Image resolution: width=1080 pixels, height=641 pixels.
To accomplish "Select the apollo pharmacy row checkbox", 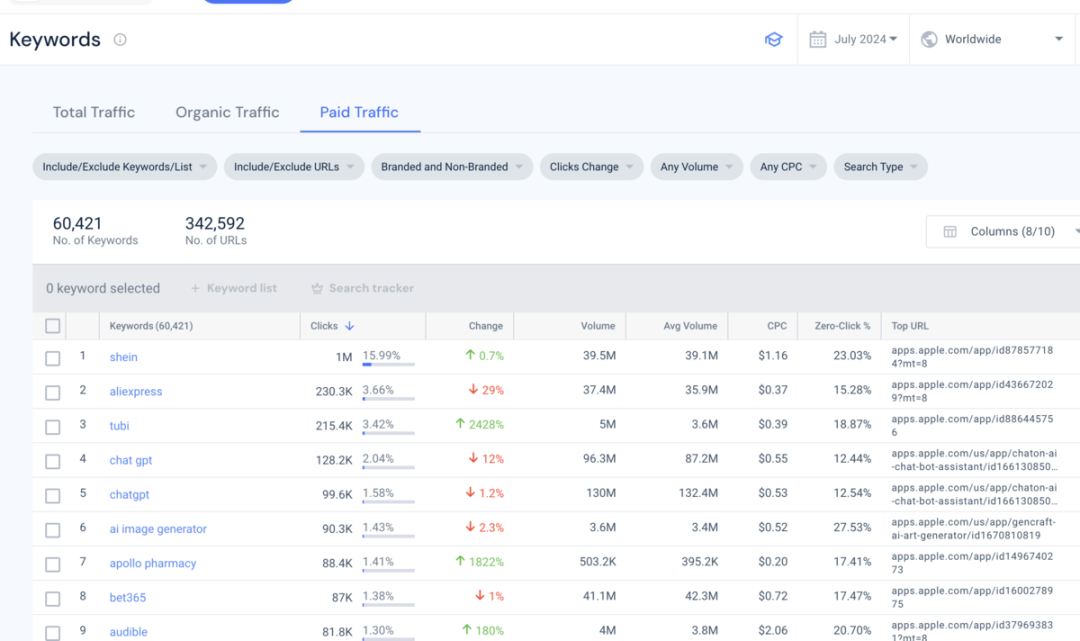I will click(52, 565).
